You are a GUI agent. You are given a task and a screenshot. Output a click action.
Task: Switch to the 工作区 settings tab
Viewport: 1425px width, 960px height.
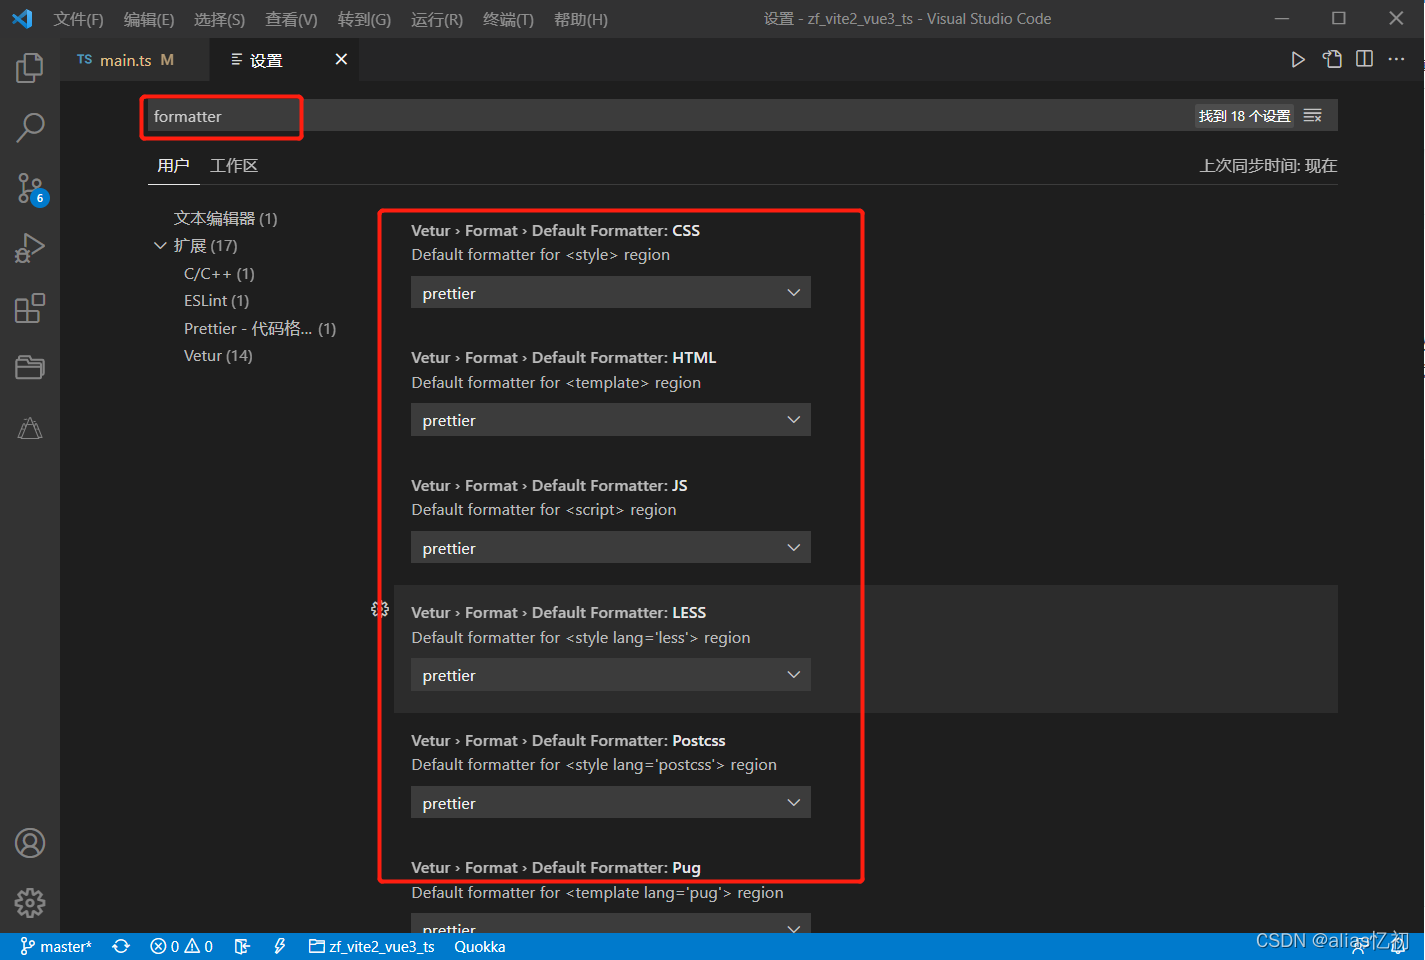click(x=233, y=165)
